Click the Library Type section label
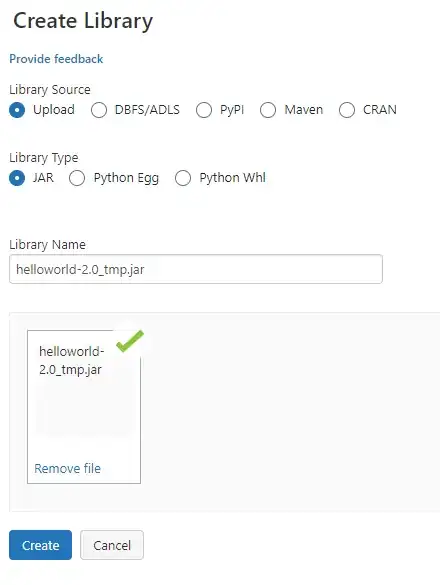The width and height of the screenshot is (440, 585). (44, 158)
